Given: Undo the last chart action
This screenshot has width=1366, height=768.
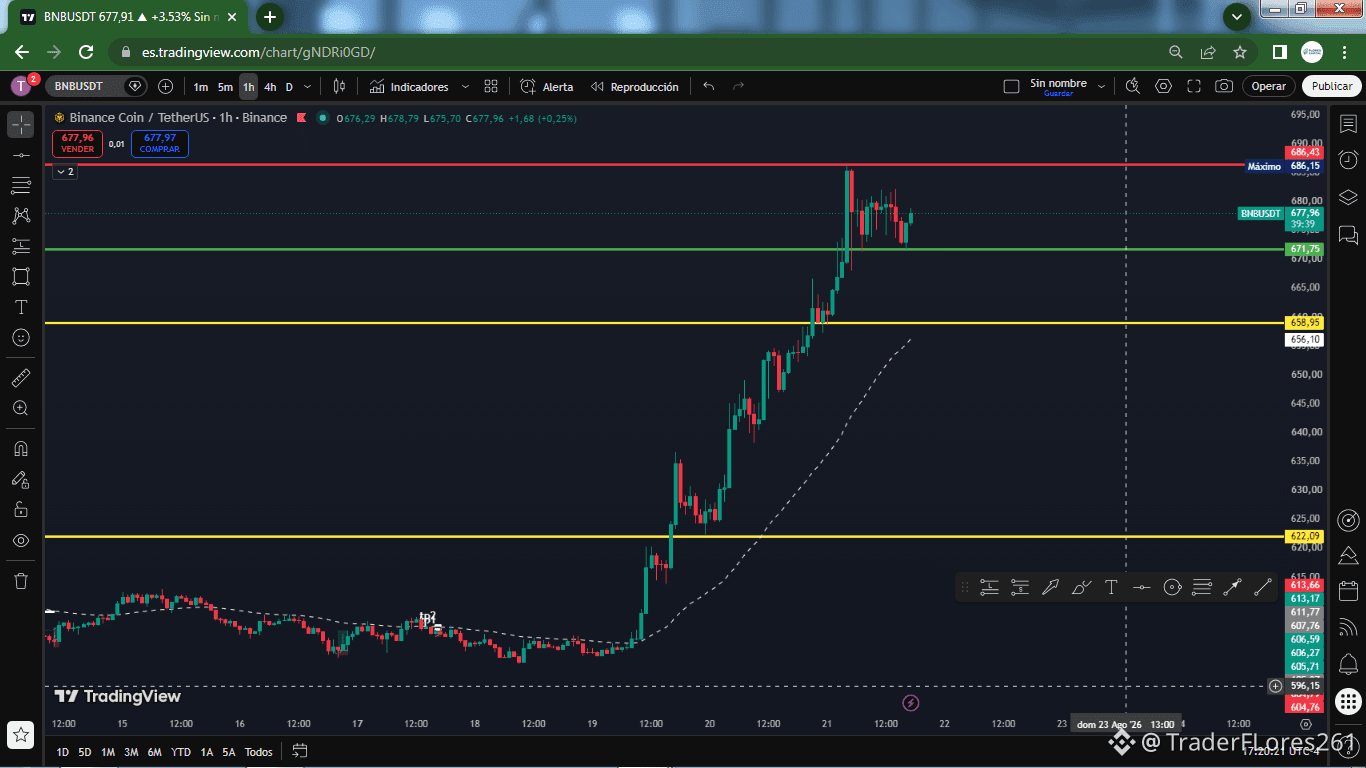Looking at the screenshot, I should [x=709, y=87].
